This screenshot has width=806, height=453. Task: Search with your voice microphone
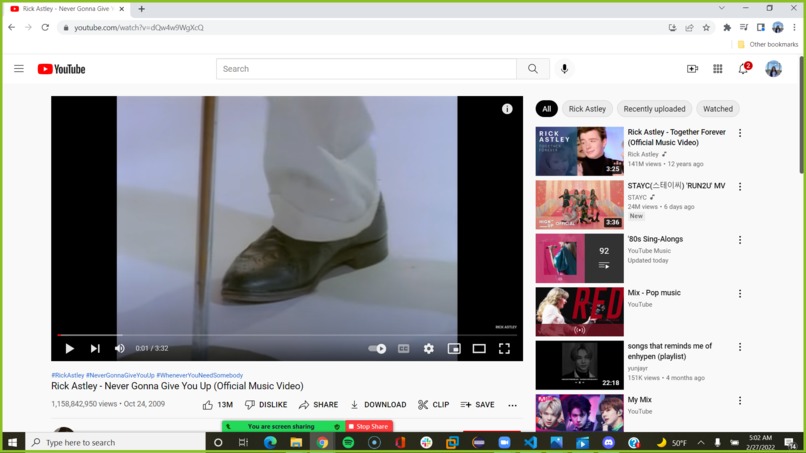click(x=564, y=69)
